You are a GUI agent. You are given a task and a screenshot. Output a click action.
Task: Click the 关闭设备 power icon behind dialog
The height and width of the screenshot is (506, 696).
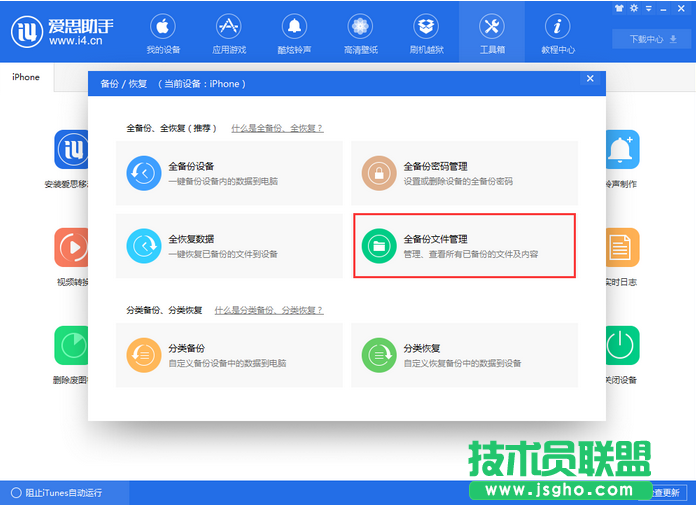pyautogui.click(x=622, y=346)
